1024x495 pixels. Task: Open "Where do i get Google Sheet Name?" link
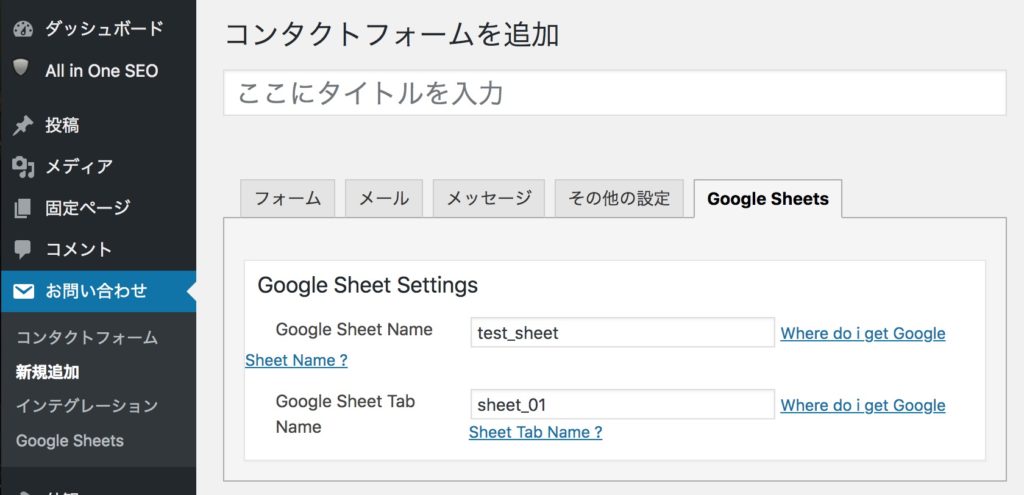862,333
